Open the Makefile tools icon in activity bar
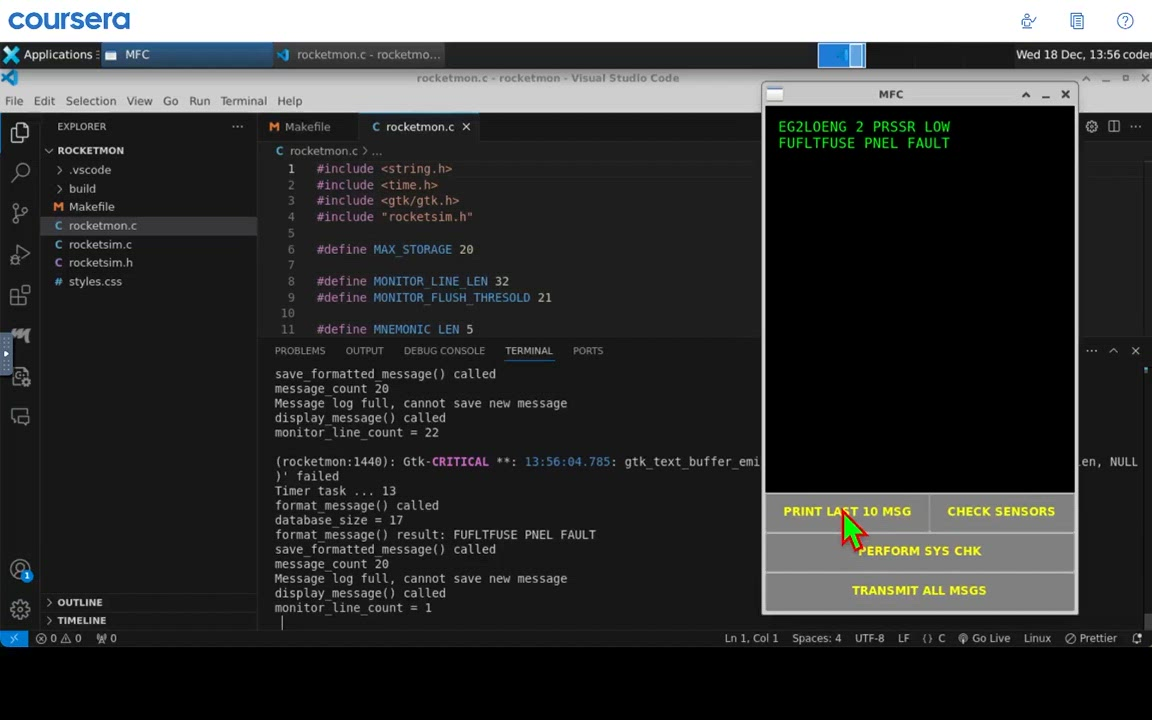Screen dimensions: 1152x720 (x=20, y=336)
